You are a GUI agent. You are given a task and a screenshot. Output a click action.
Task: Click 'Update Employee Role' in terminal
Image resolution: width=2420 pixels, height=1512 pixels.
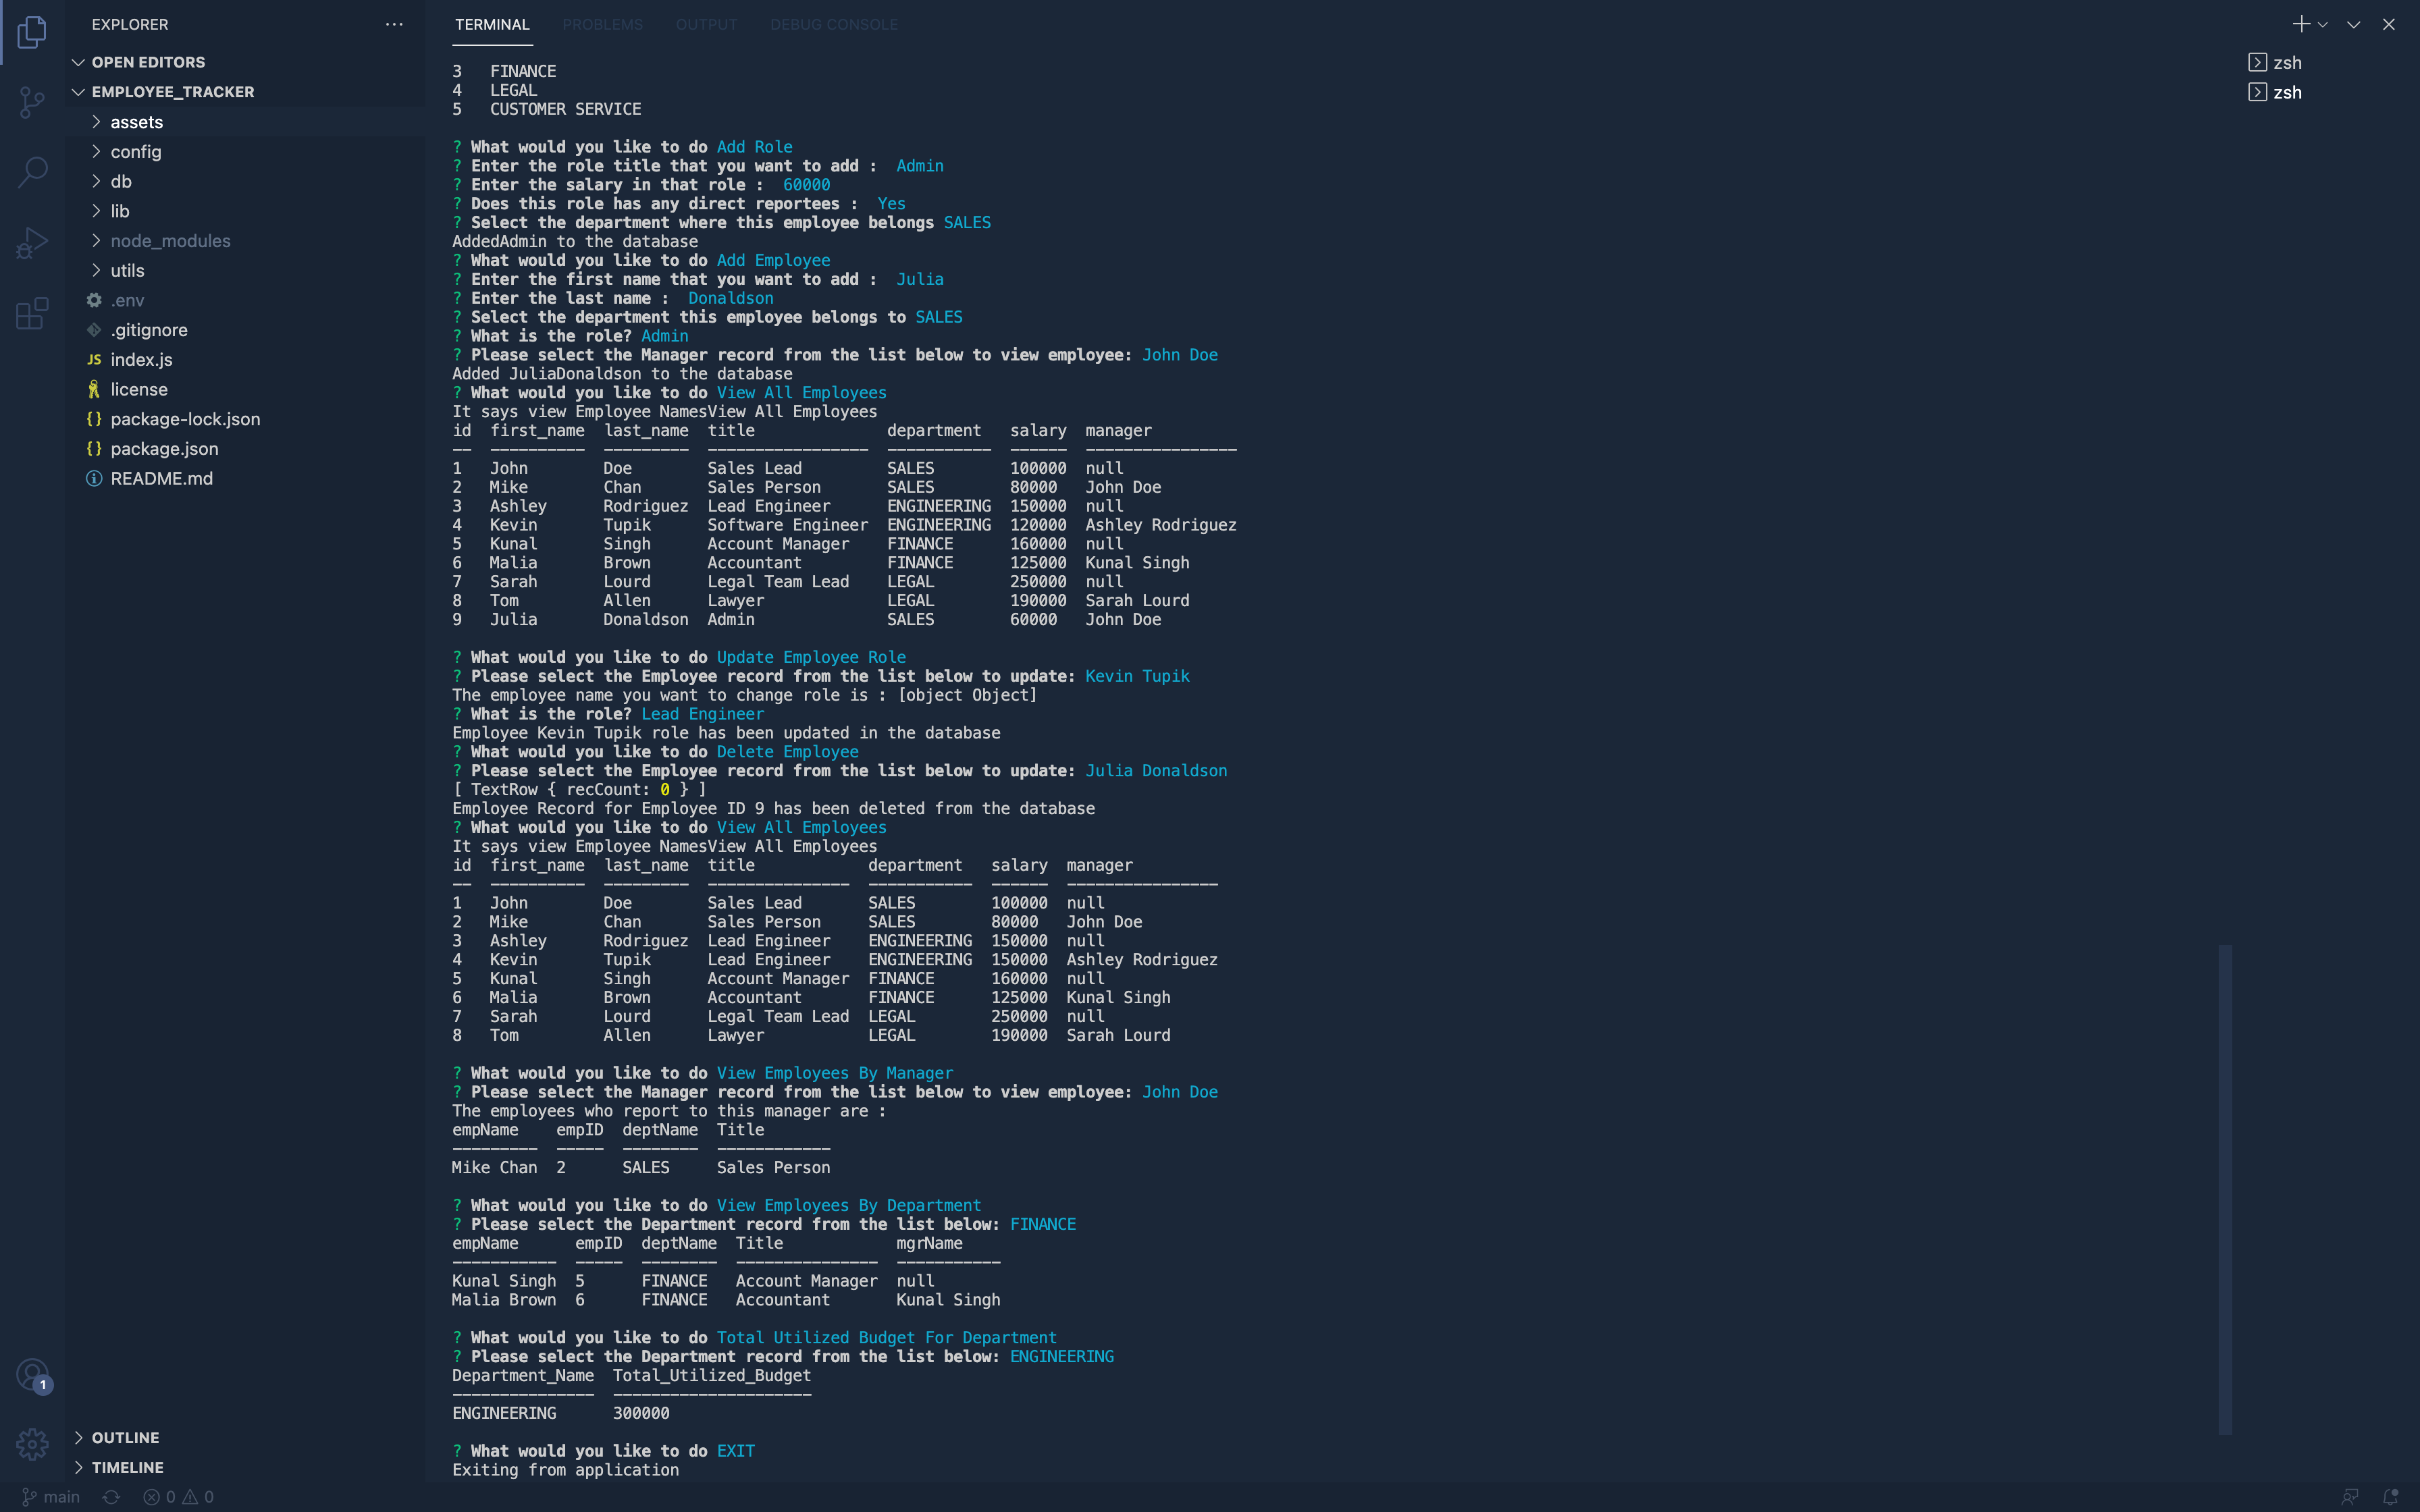[811, 657]
